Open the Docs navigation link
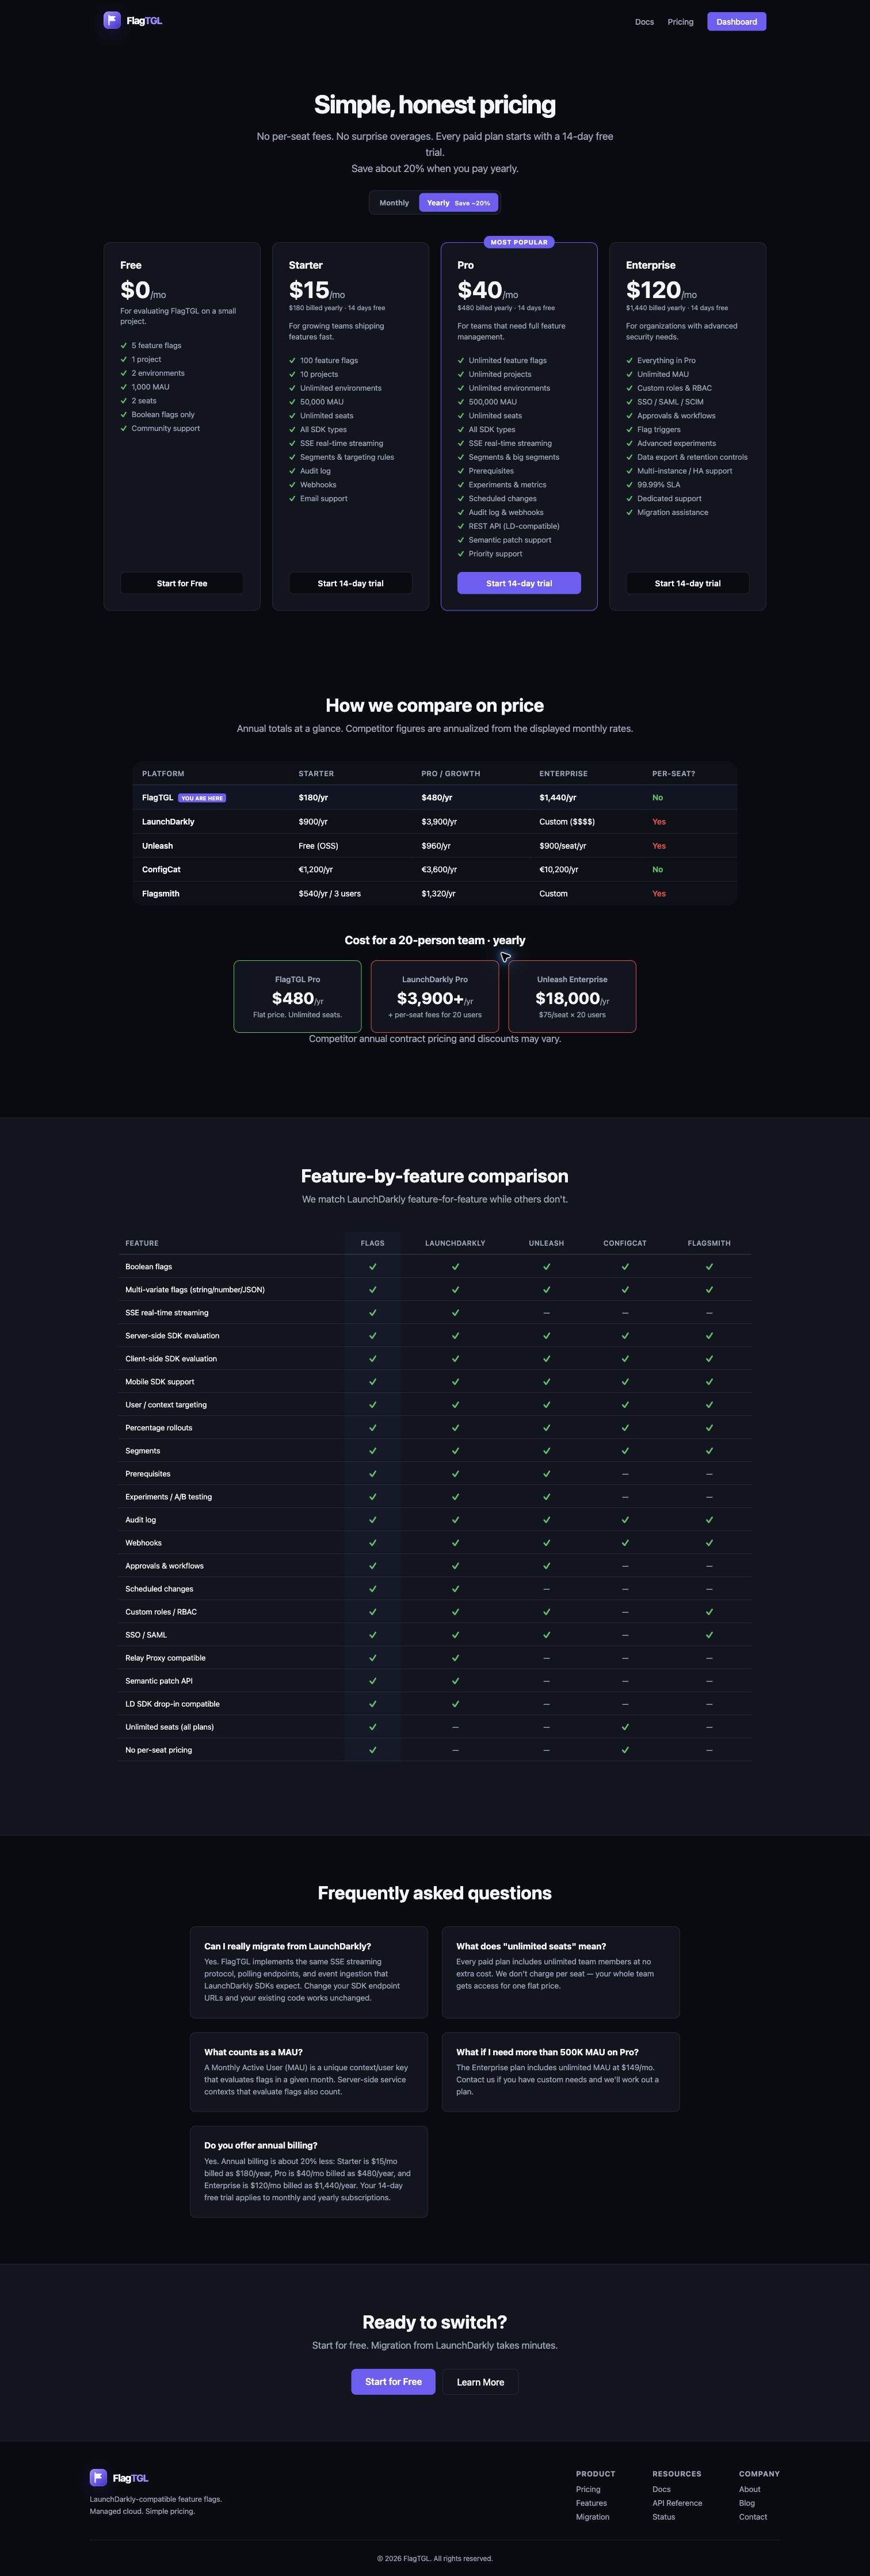The height and width of the screenshot is (2576, 870). [644, 22]
